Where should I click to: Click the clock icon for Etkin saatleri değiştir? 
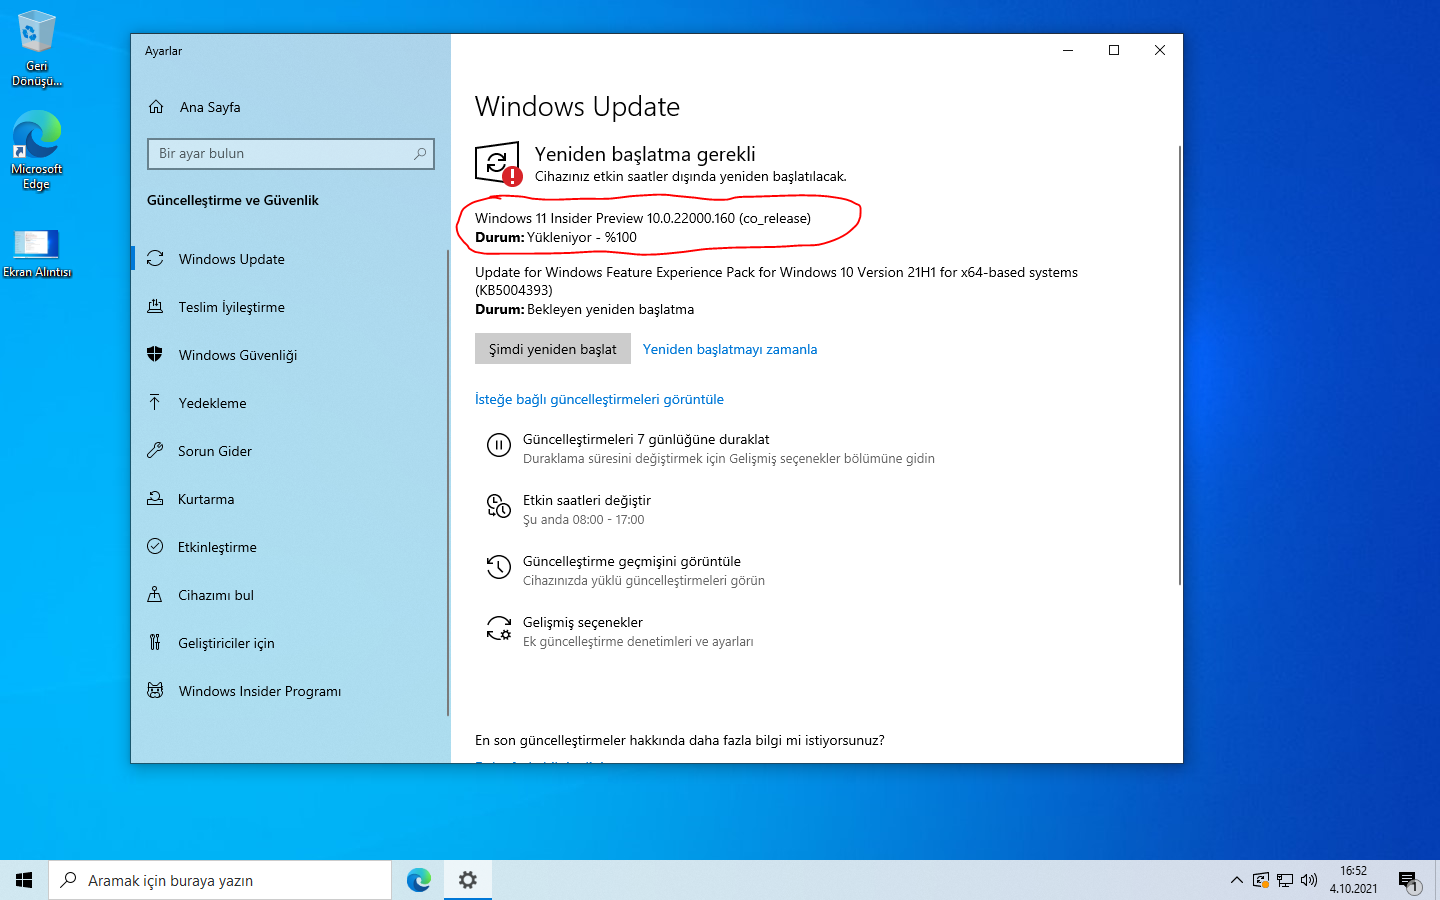[x=499, y=506]
